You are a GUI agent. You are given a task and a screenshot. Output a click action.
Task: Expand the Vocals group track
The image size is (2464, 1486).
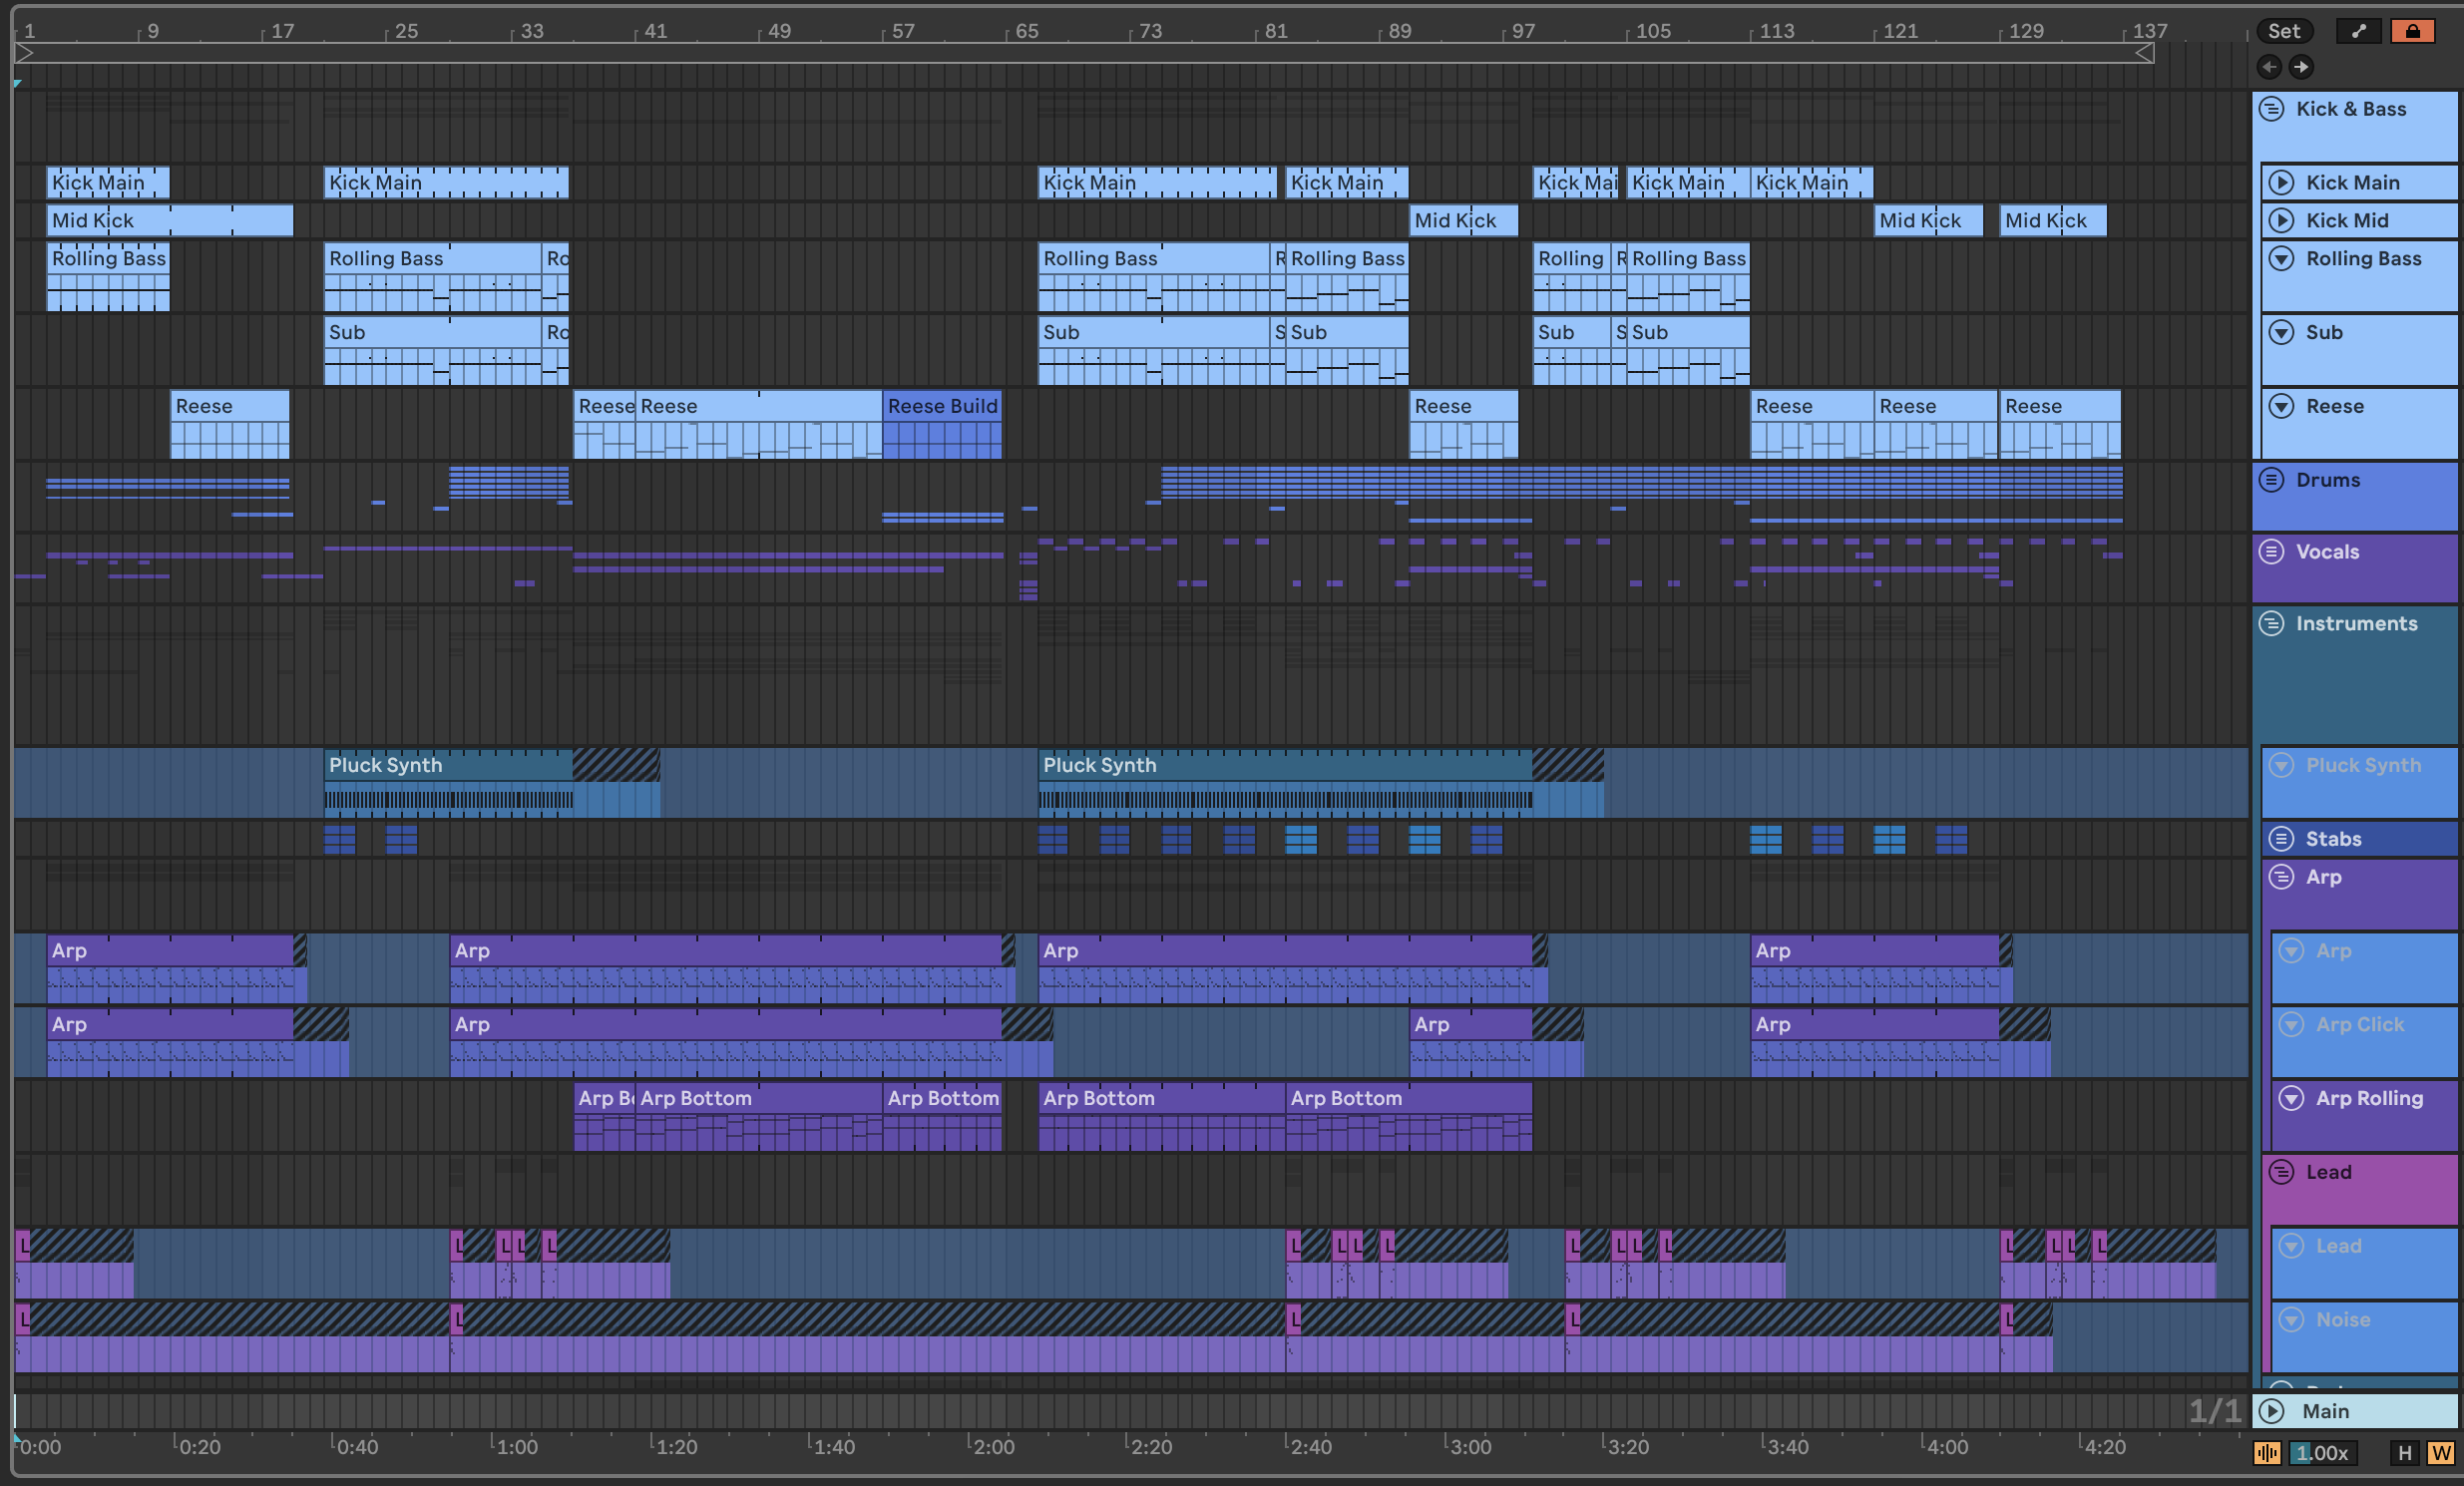[x=2272, y=552]
